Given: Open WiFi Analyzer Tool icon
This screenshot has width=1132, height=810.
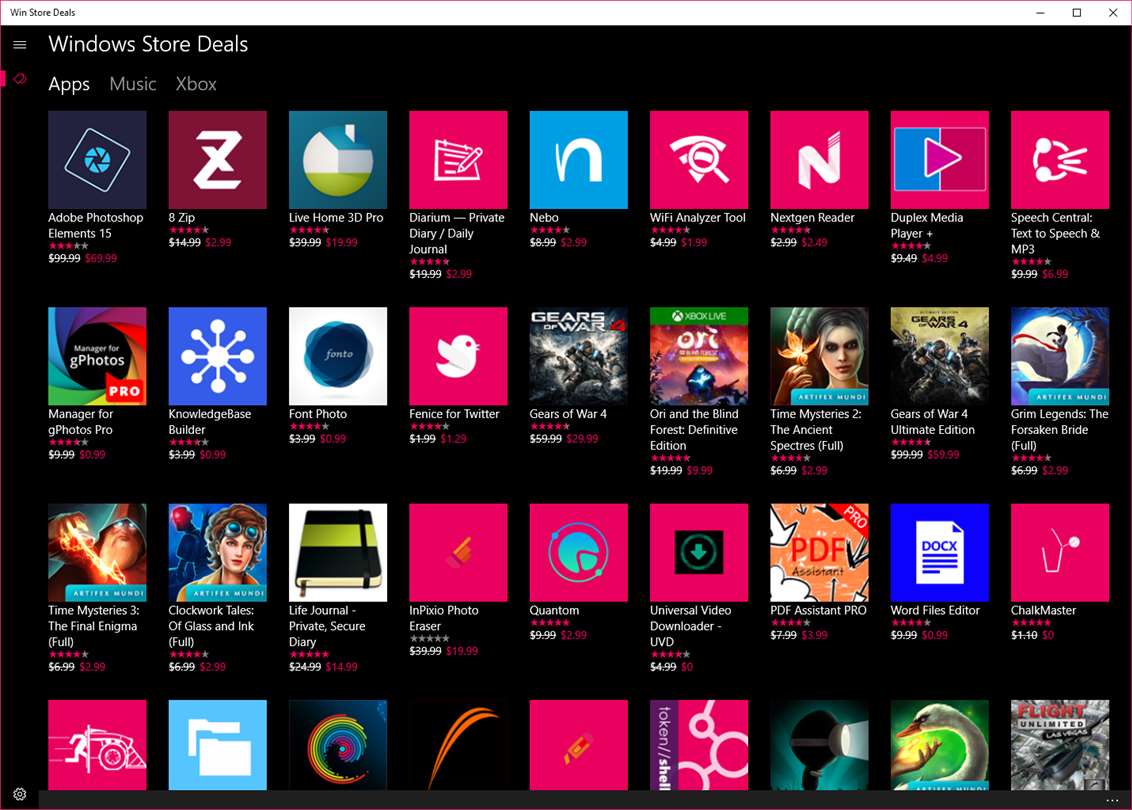Looking at the screenshot, I should tap(699, 160).
